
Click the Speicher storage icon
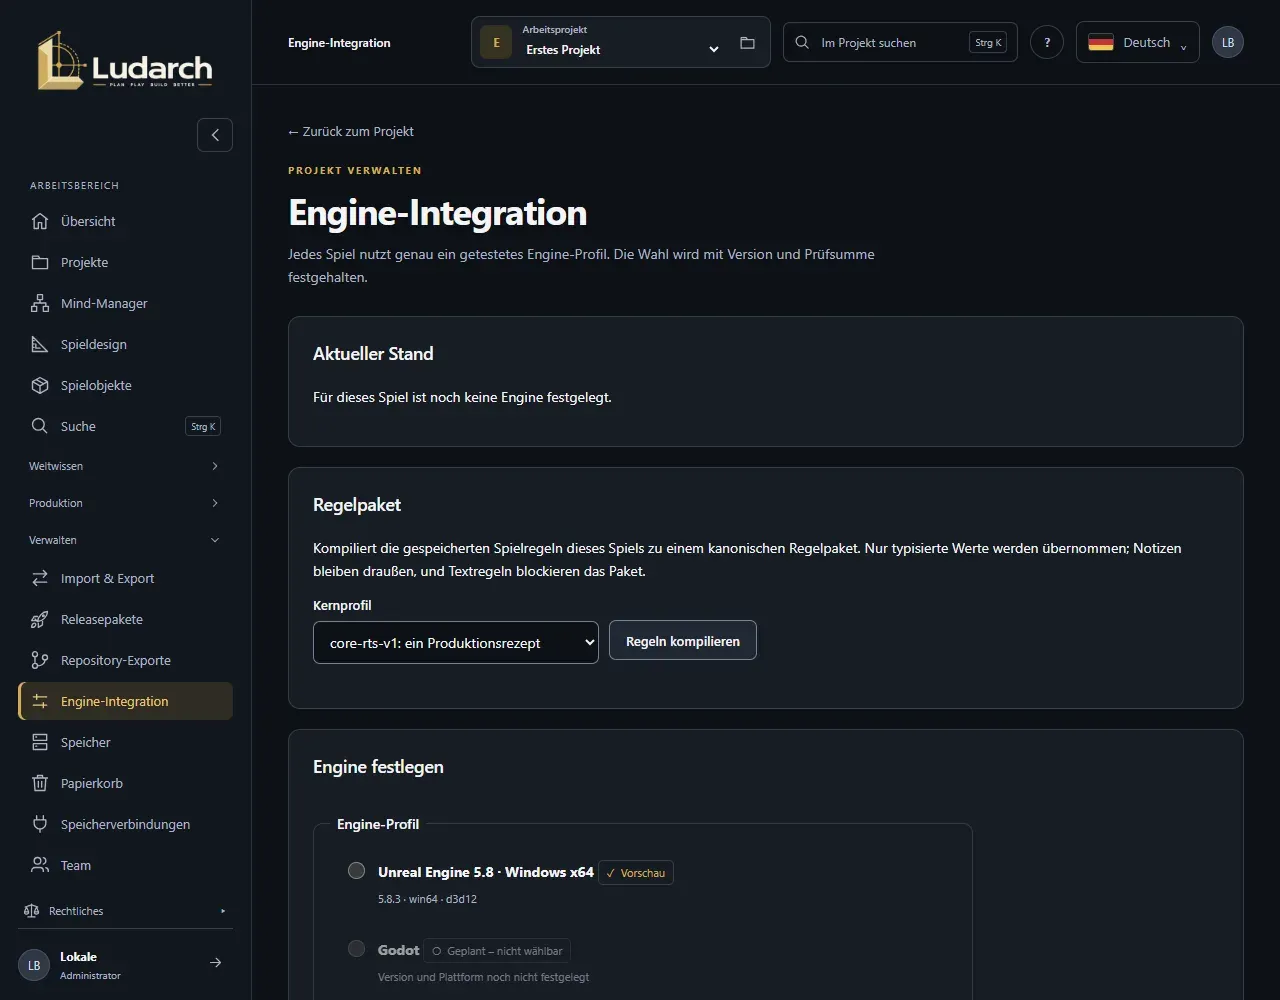40,742
